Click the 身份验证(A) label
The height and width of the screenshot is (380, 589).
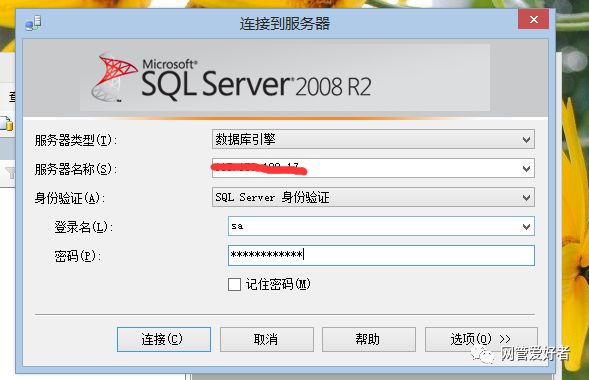click(70, 198)
